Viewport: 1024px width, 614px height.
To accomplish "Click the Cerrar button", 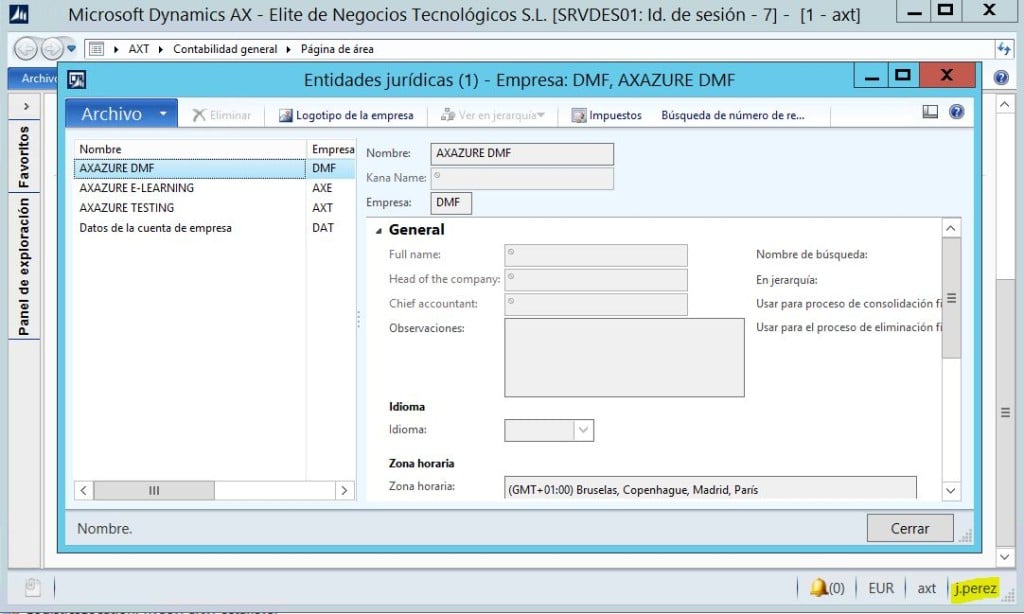I will click(x=910, y=528).
